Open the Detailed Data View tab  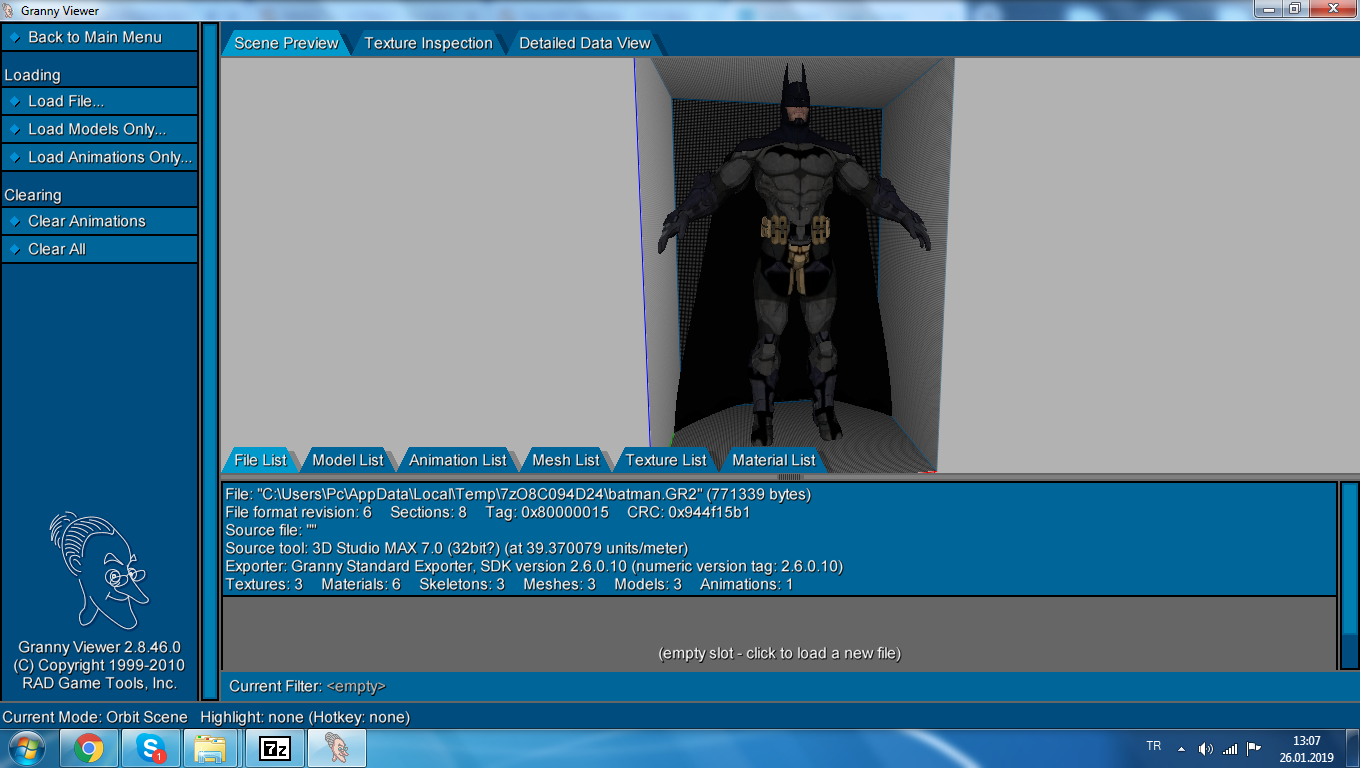(x=584, y=43)
